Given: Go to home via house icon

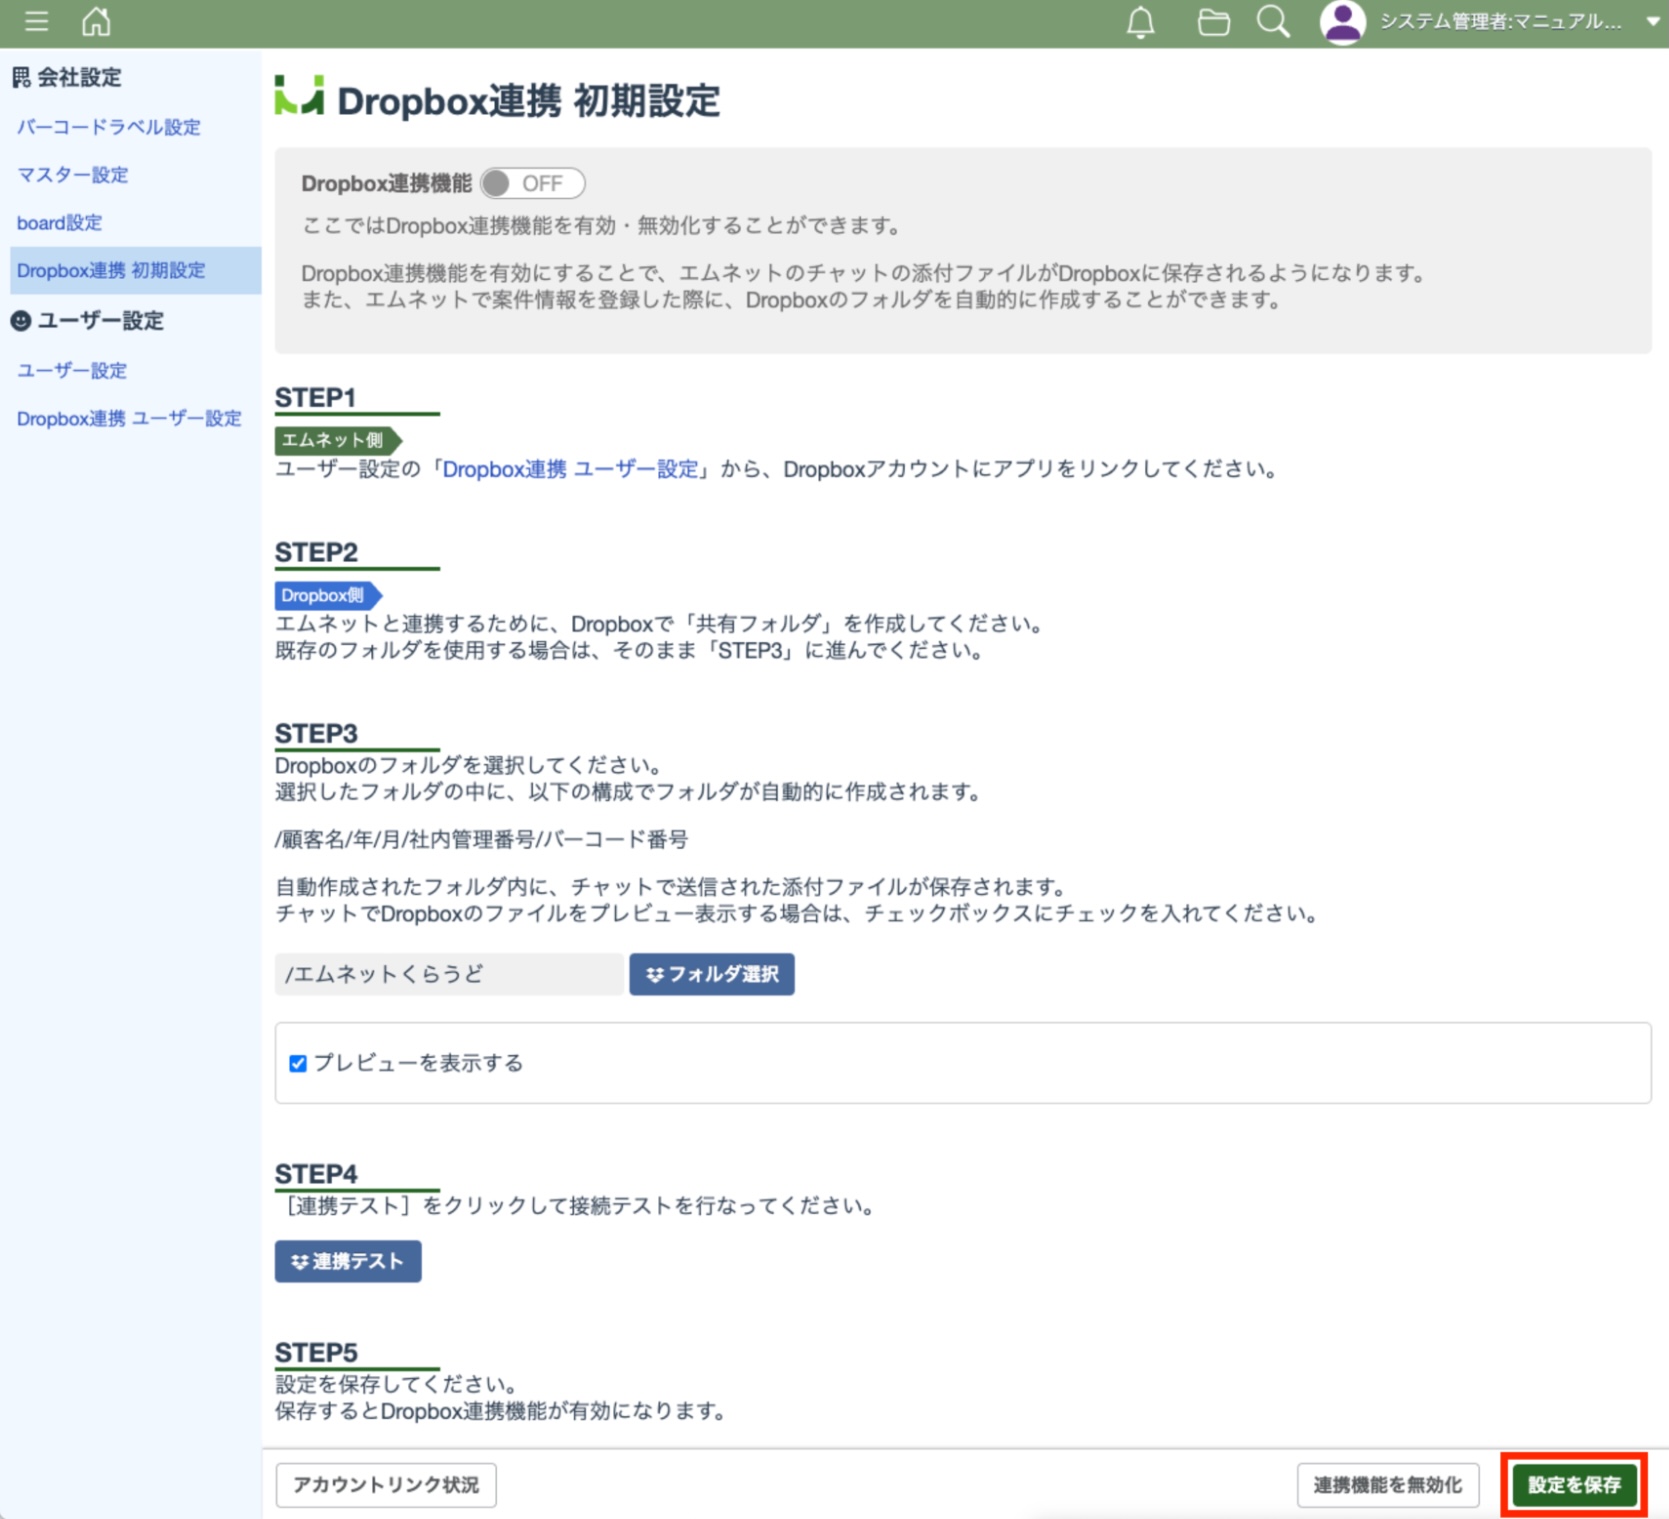Looking at the screenshot, I should tap(96, 21).
